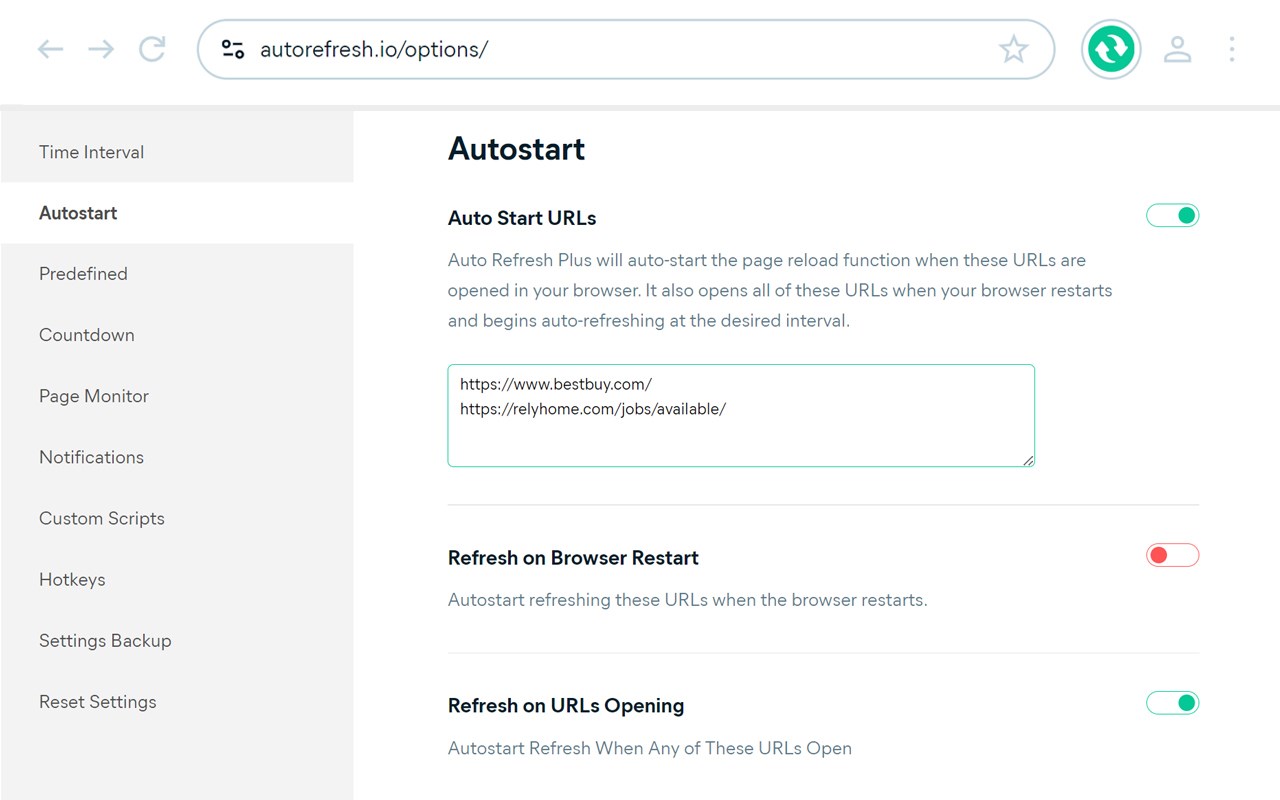Enable Refresh on Browser Restart toggle
Image resolution: width=1280 pixels, height=800 pixels.
pyautogui.click(x=1172, y=556)
